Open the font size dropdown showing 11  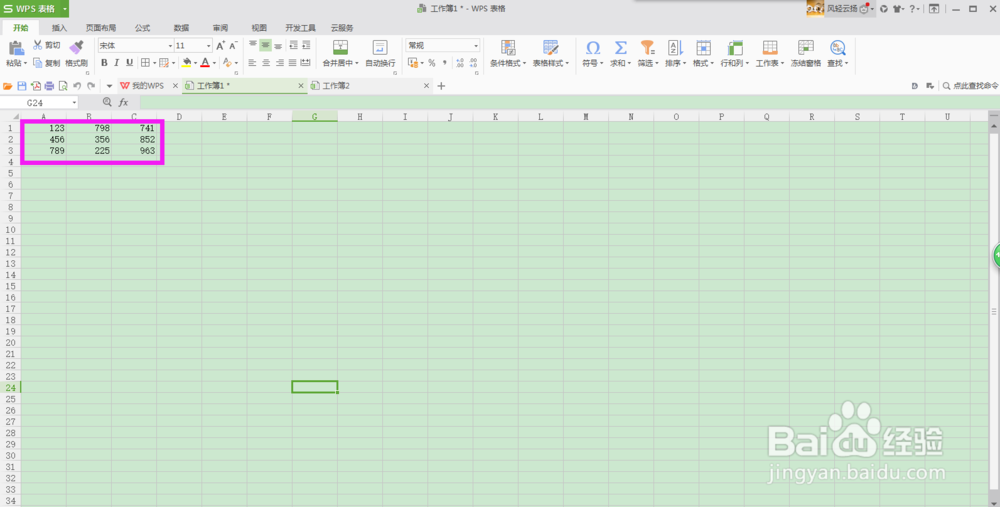pos(209,45)
